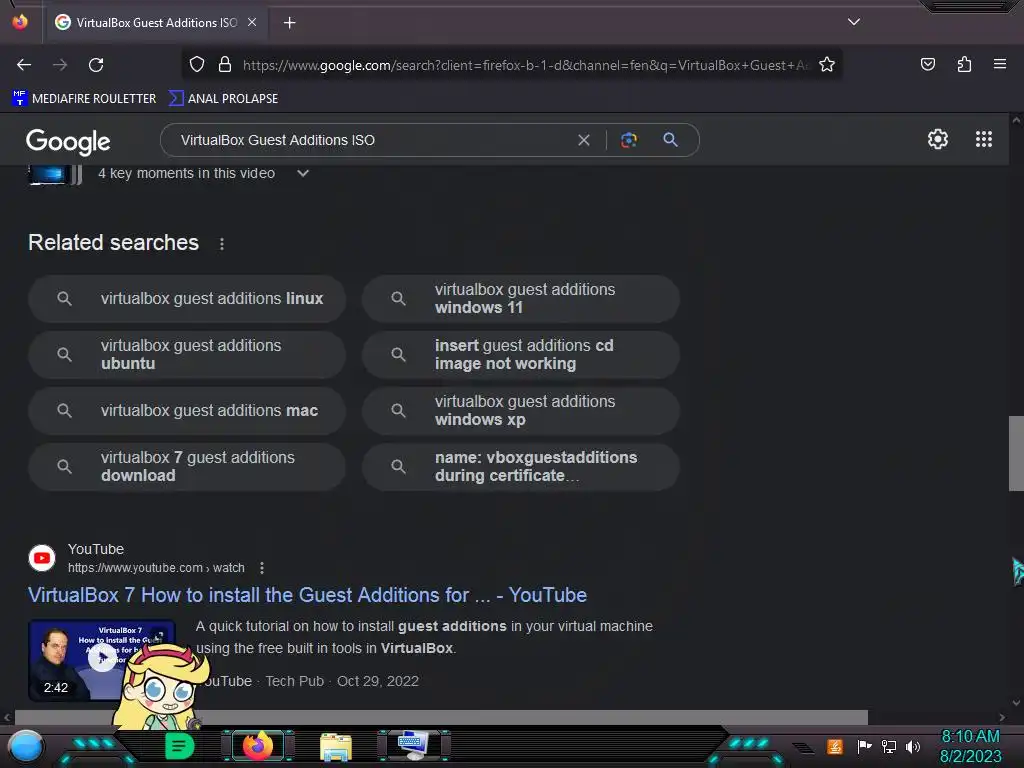The image size is (1024, 768).
Task: Search virtualbox guest additions windows 11
Action: [520, 298]
